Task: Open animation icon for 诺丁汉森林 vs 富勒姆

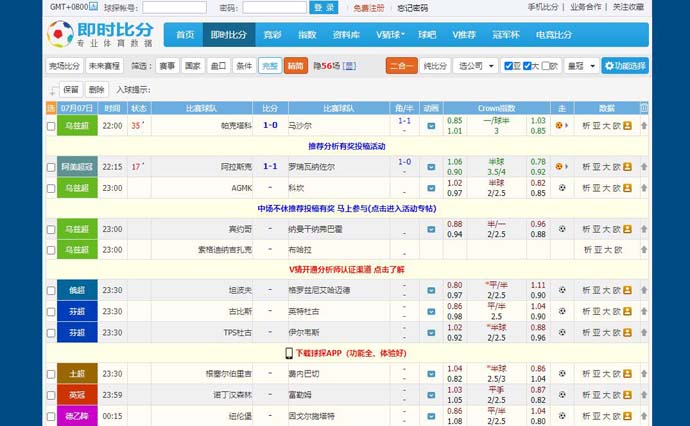Action: [x=431, y=395]
